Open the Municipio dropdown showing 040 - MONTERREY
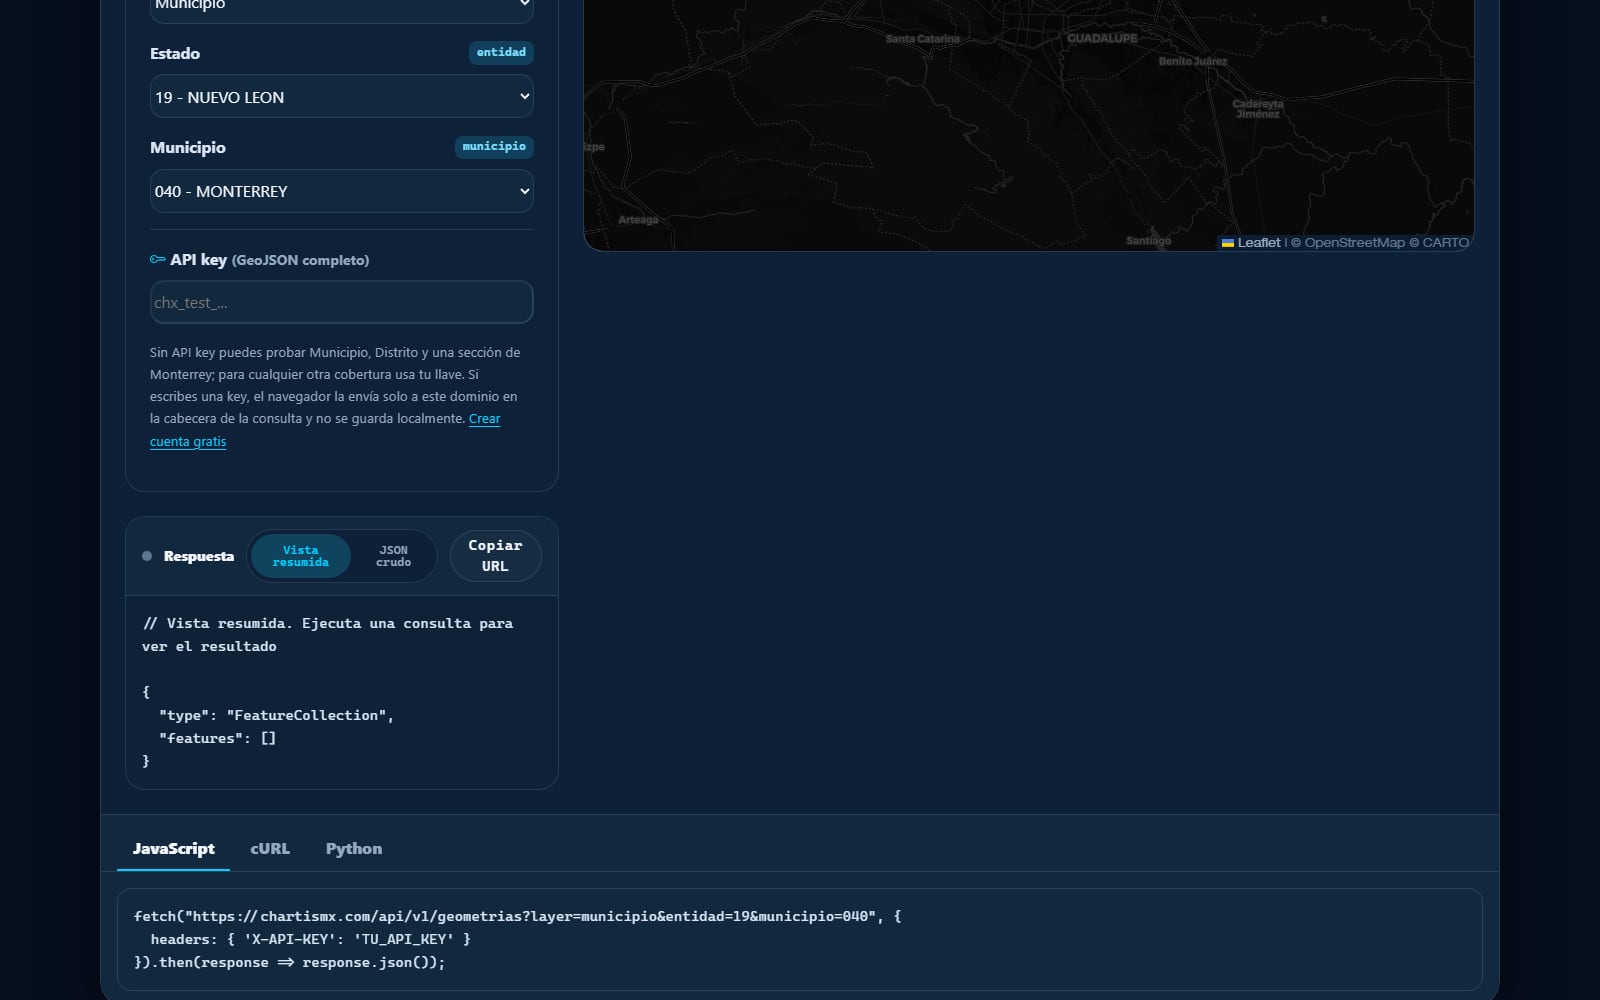 click(x=341, y=191)
